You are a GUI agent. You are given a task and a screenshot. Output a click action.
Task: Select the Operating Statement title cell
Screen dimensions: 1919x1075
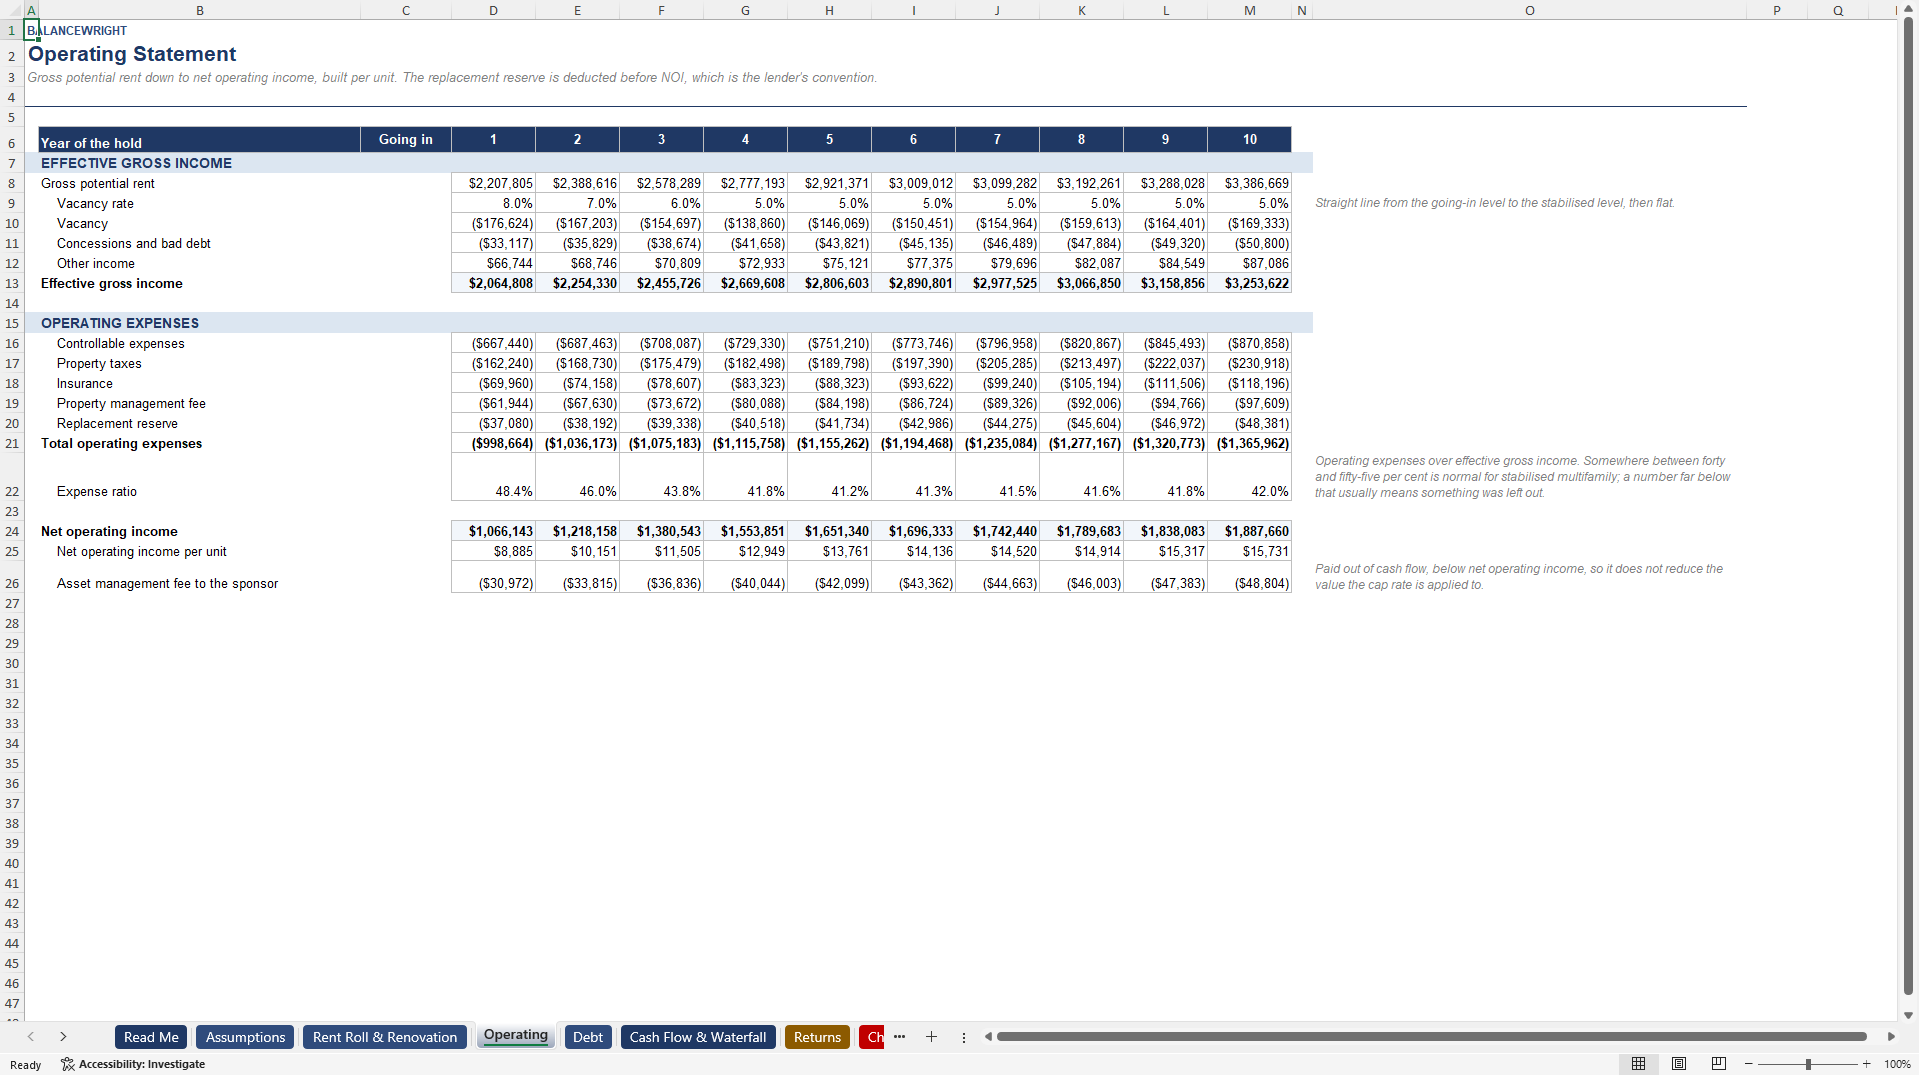(132, 54)
